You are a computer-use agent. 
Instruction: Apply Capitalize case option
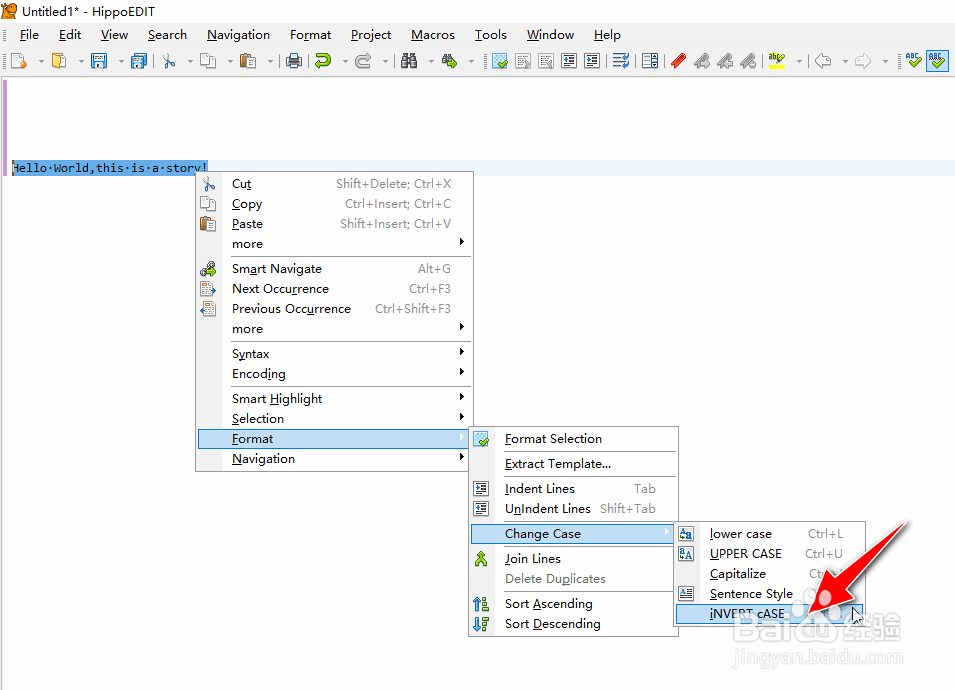click(770, 574)
